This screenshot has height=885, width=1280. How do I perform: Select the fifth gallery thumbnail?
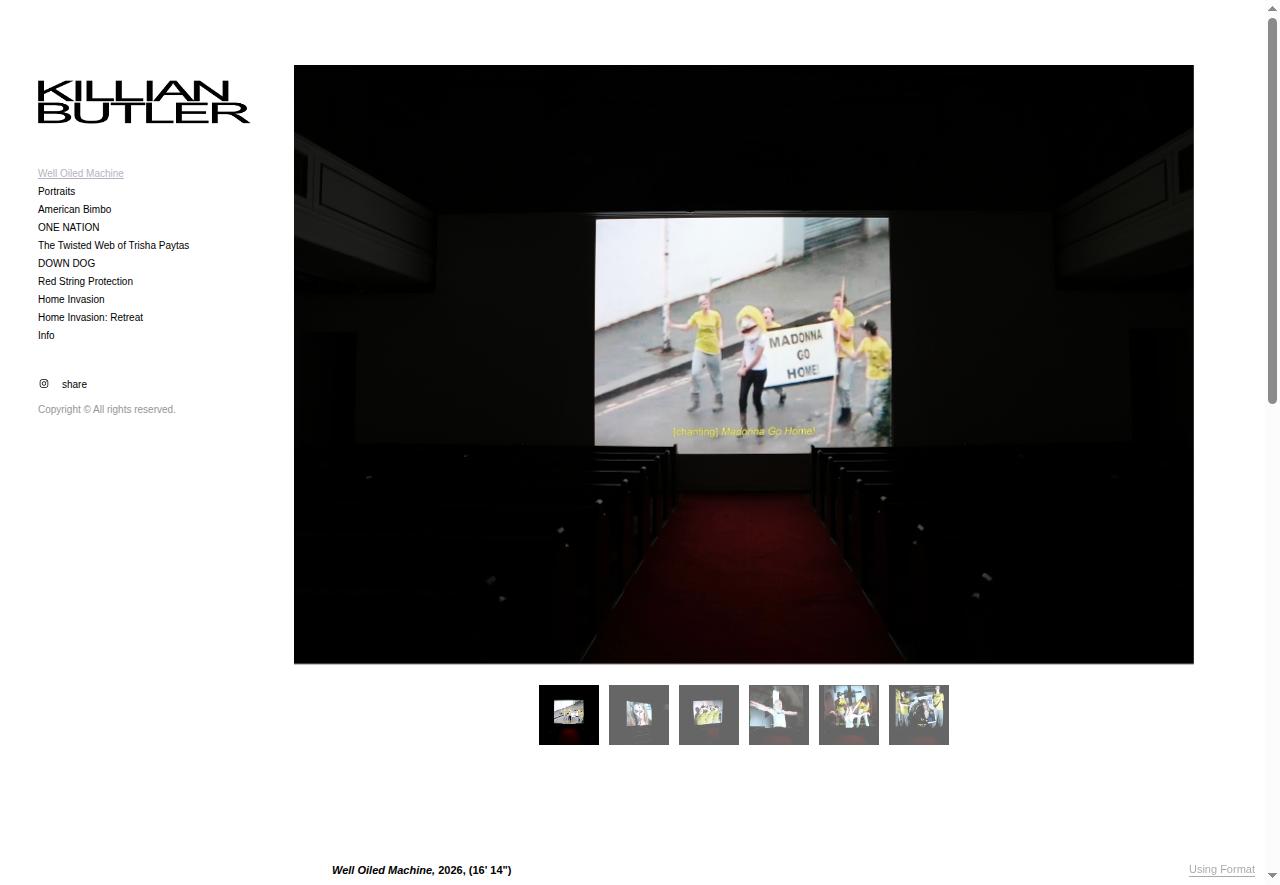(849, 715)
